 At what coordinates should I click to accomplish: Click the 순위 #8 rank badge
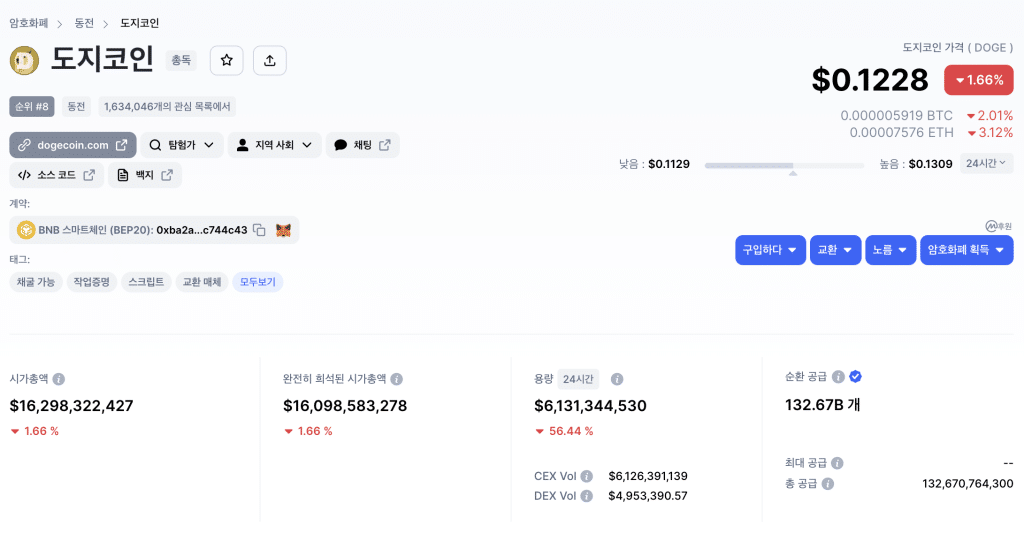click(32, 106)
